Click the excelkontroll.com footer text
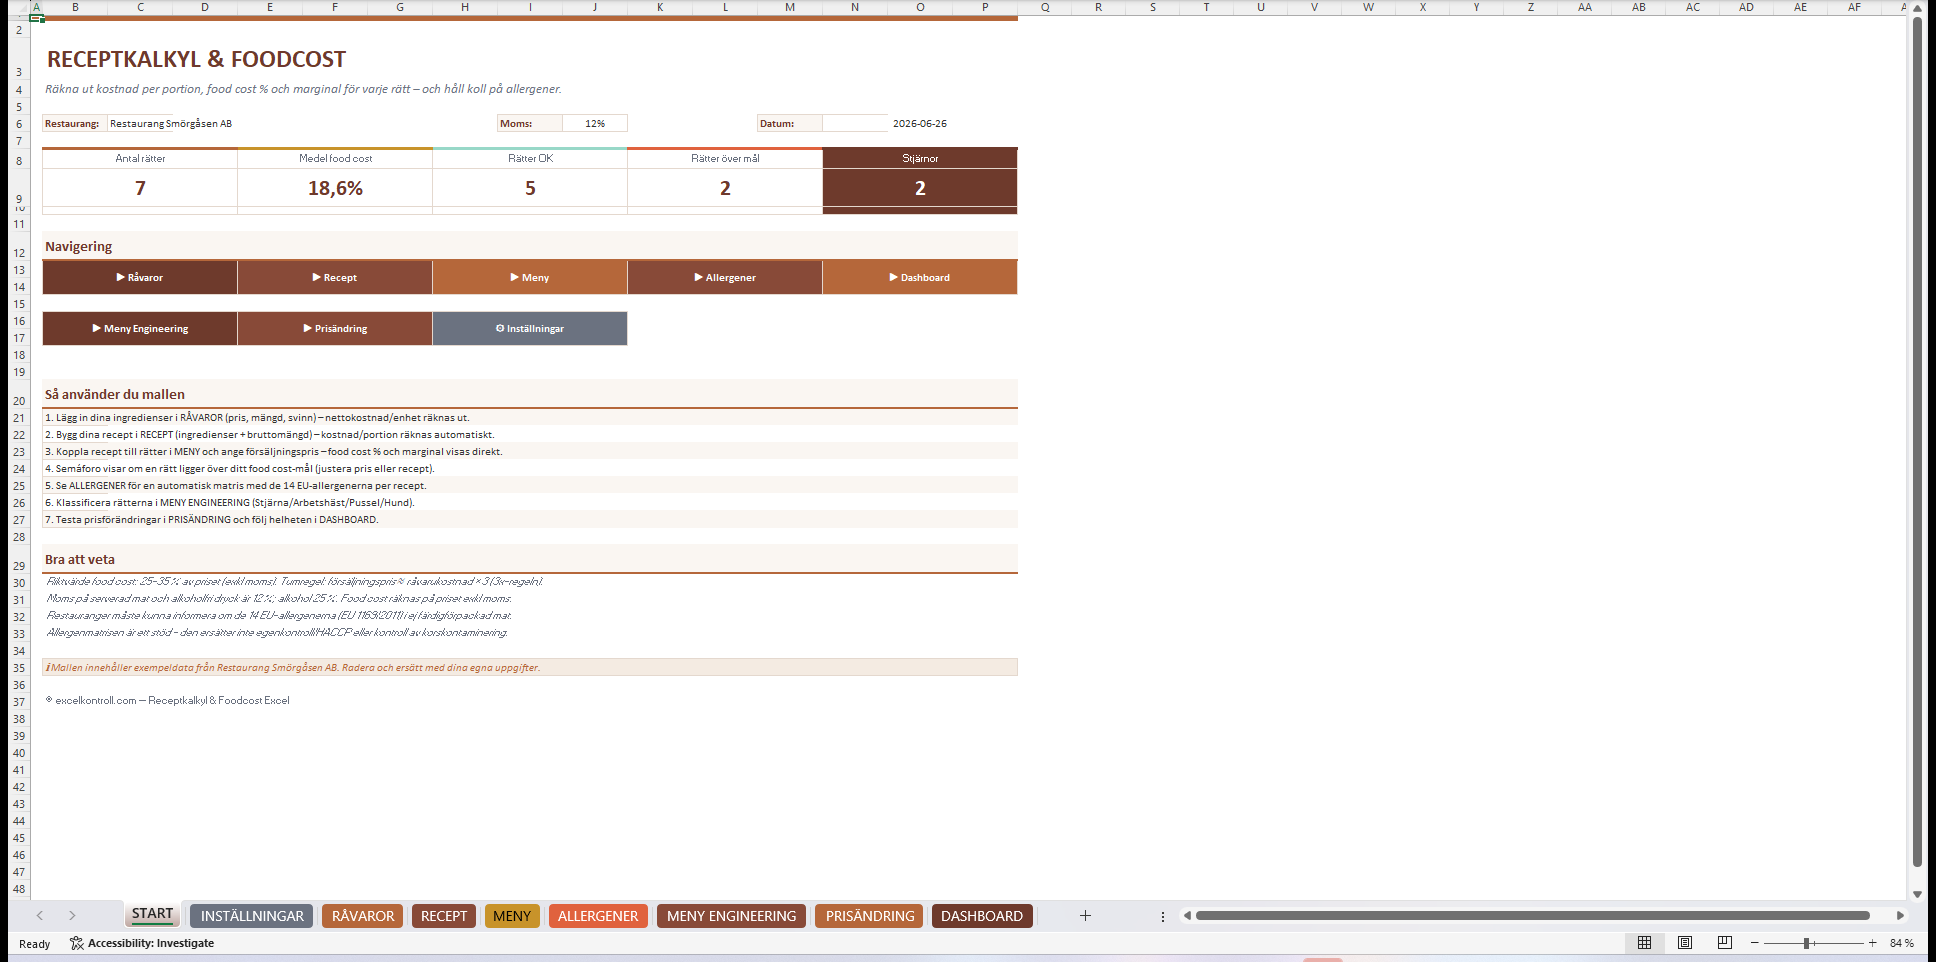This screenshot has width=1936, height=962. pyautogui.click(x=168, y=700)
